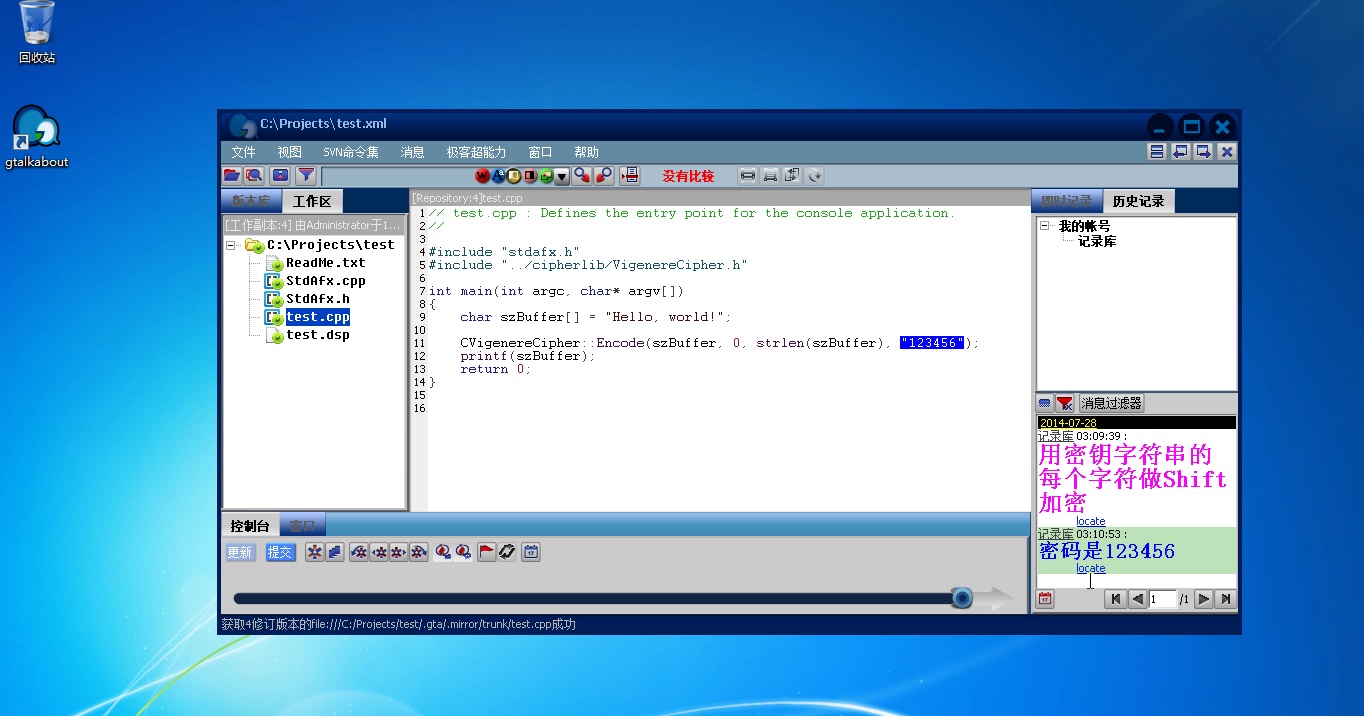
Task: Open folder icon in main toolbar
Action: click(232, 176)
